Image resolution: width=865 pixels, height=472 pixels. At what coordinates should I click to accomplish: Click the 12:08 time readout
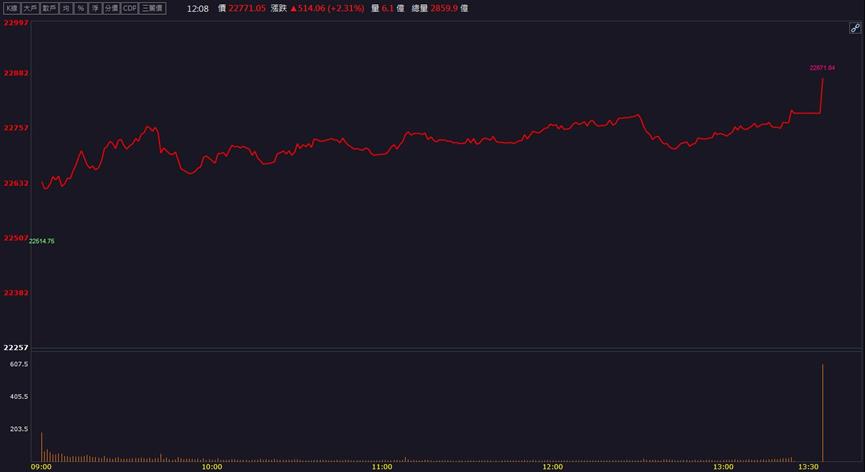197,9
